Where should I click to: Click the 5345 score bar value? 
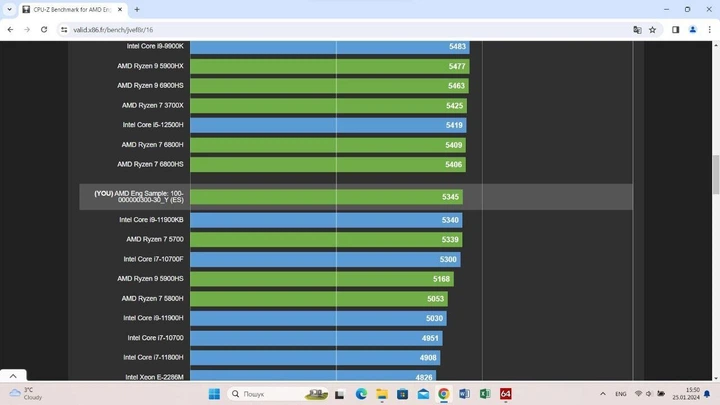click(x=450, y=197)
